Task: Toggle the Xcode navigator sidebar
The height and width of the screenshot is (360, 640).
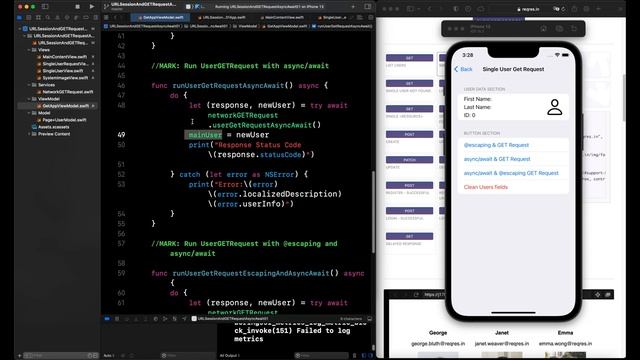Action: coord(45,7)
